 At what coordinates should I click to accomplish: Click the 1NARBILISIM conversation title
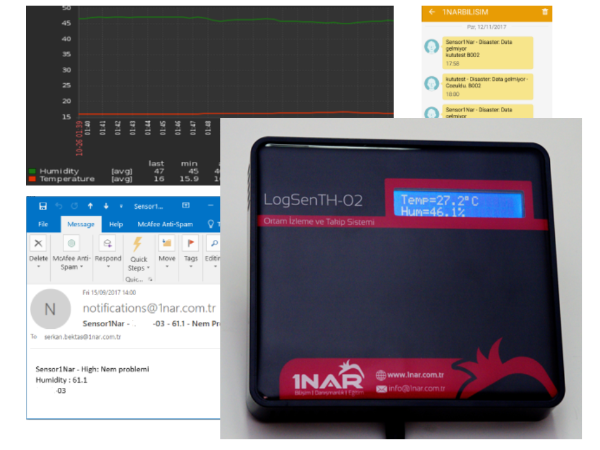tap(465, 12)
